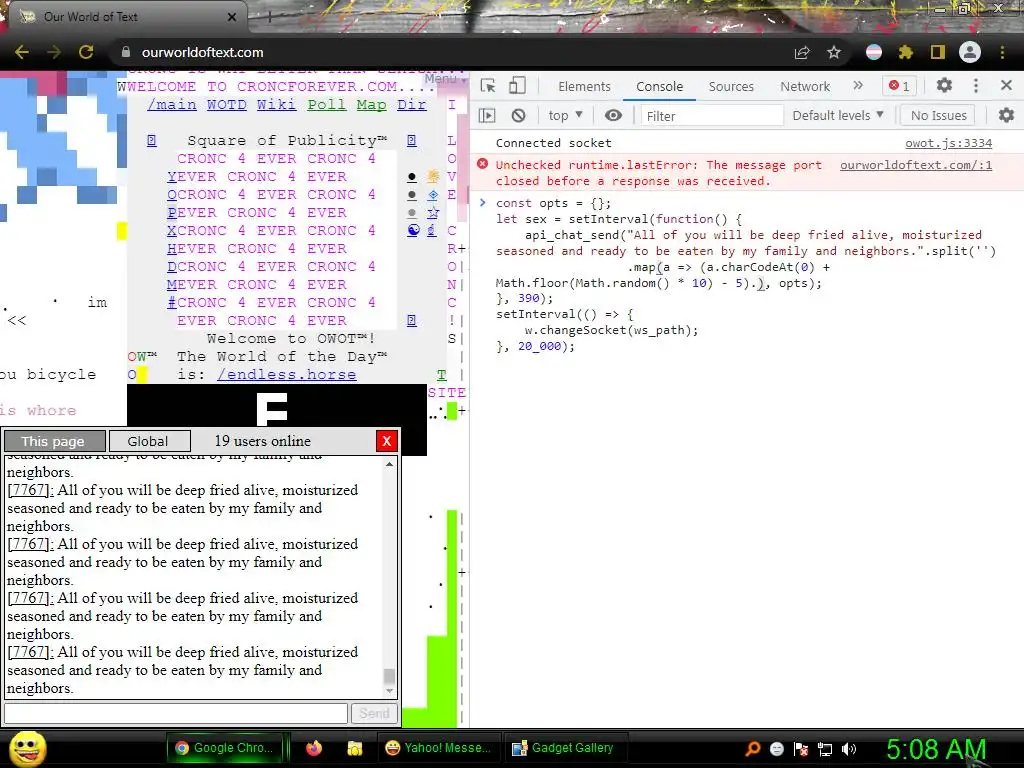1024x768 pixels.
Task: Open the Default levels dropdown
Action: point(838,116)
